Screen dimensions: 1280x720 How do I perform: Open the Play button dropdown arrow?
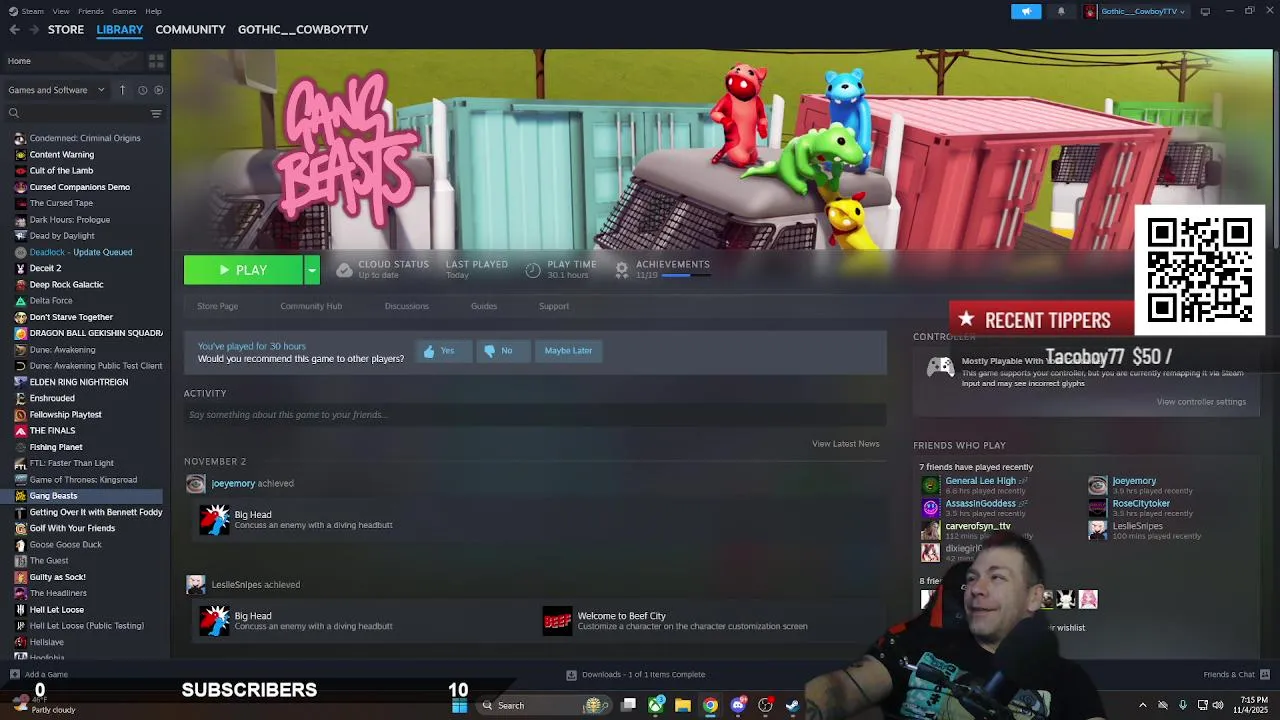click(x=312, y=270)
